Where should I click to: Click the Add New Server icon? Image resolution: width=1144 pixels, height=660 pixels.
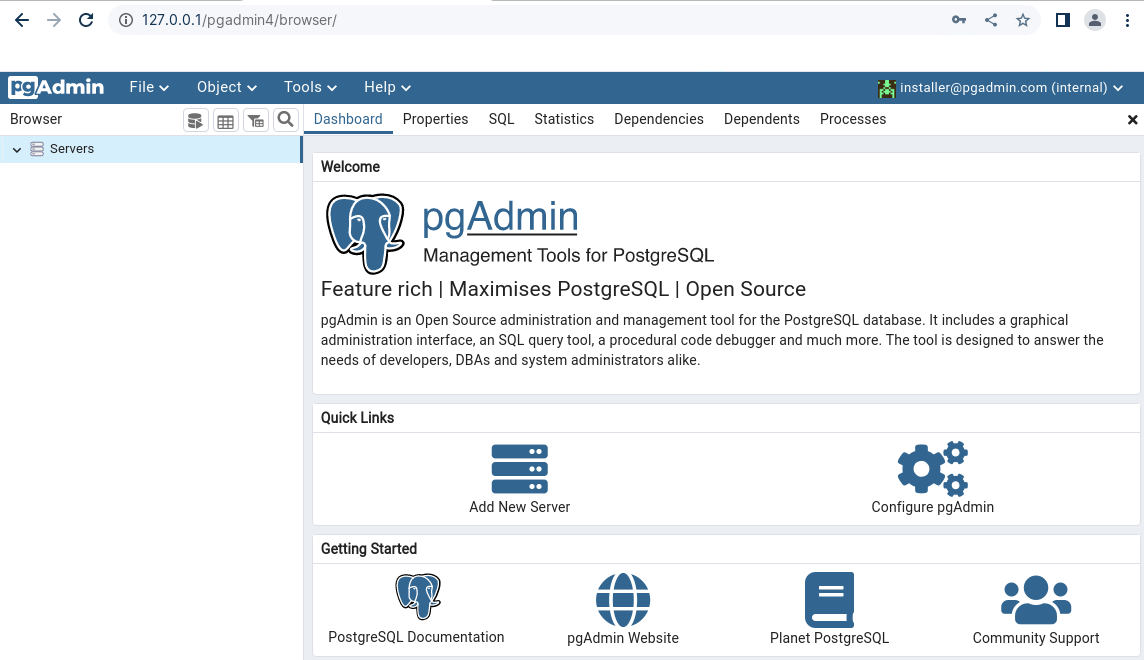coord(519,468)
